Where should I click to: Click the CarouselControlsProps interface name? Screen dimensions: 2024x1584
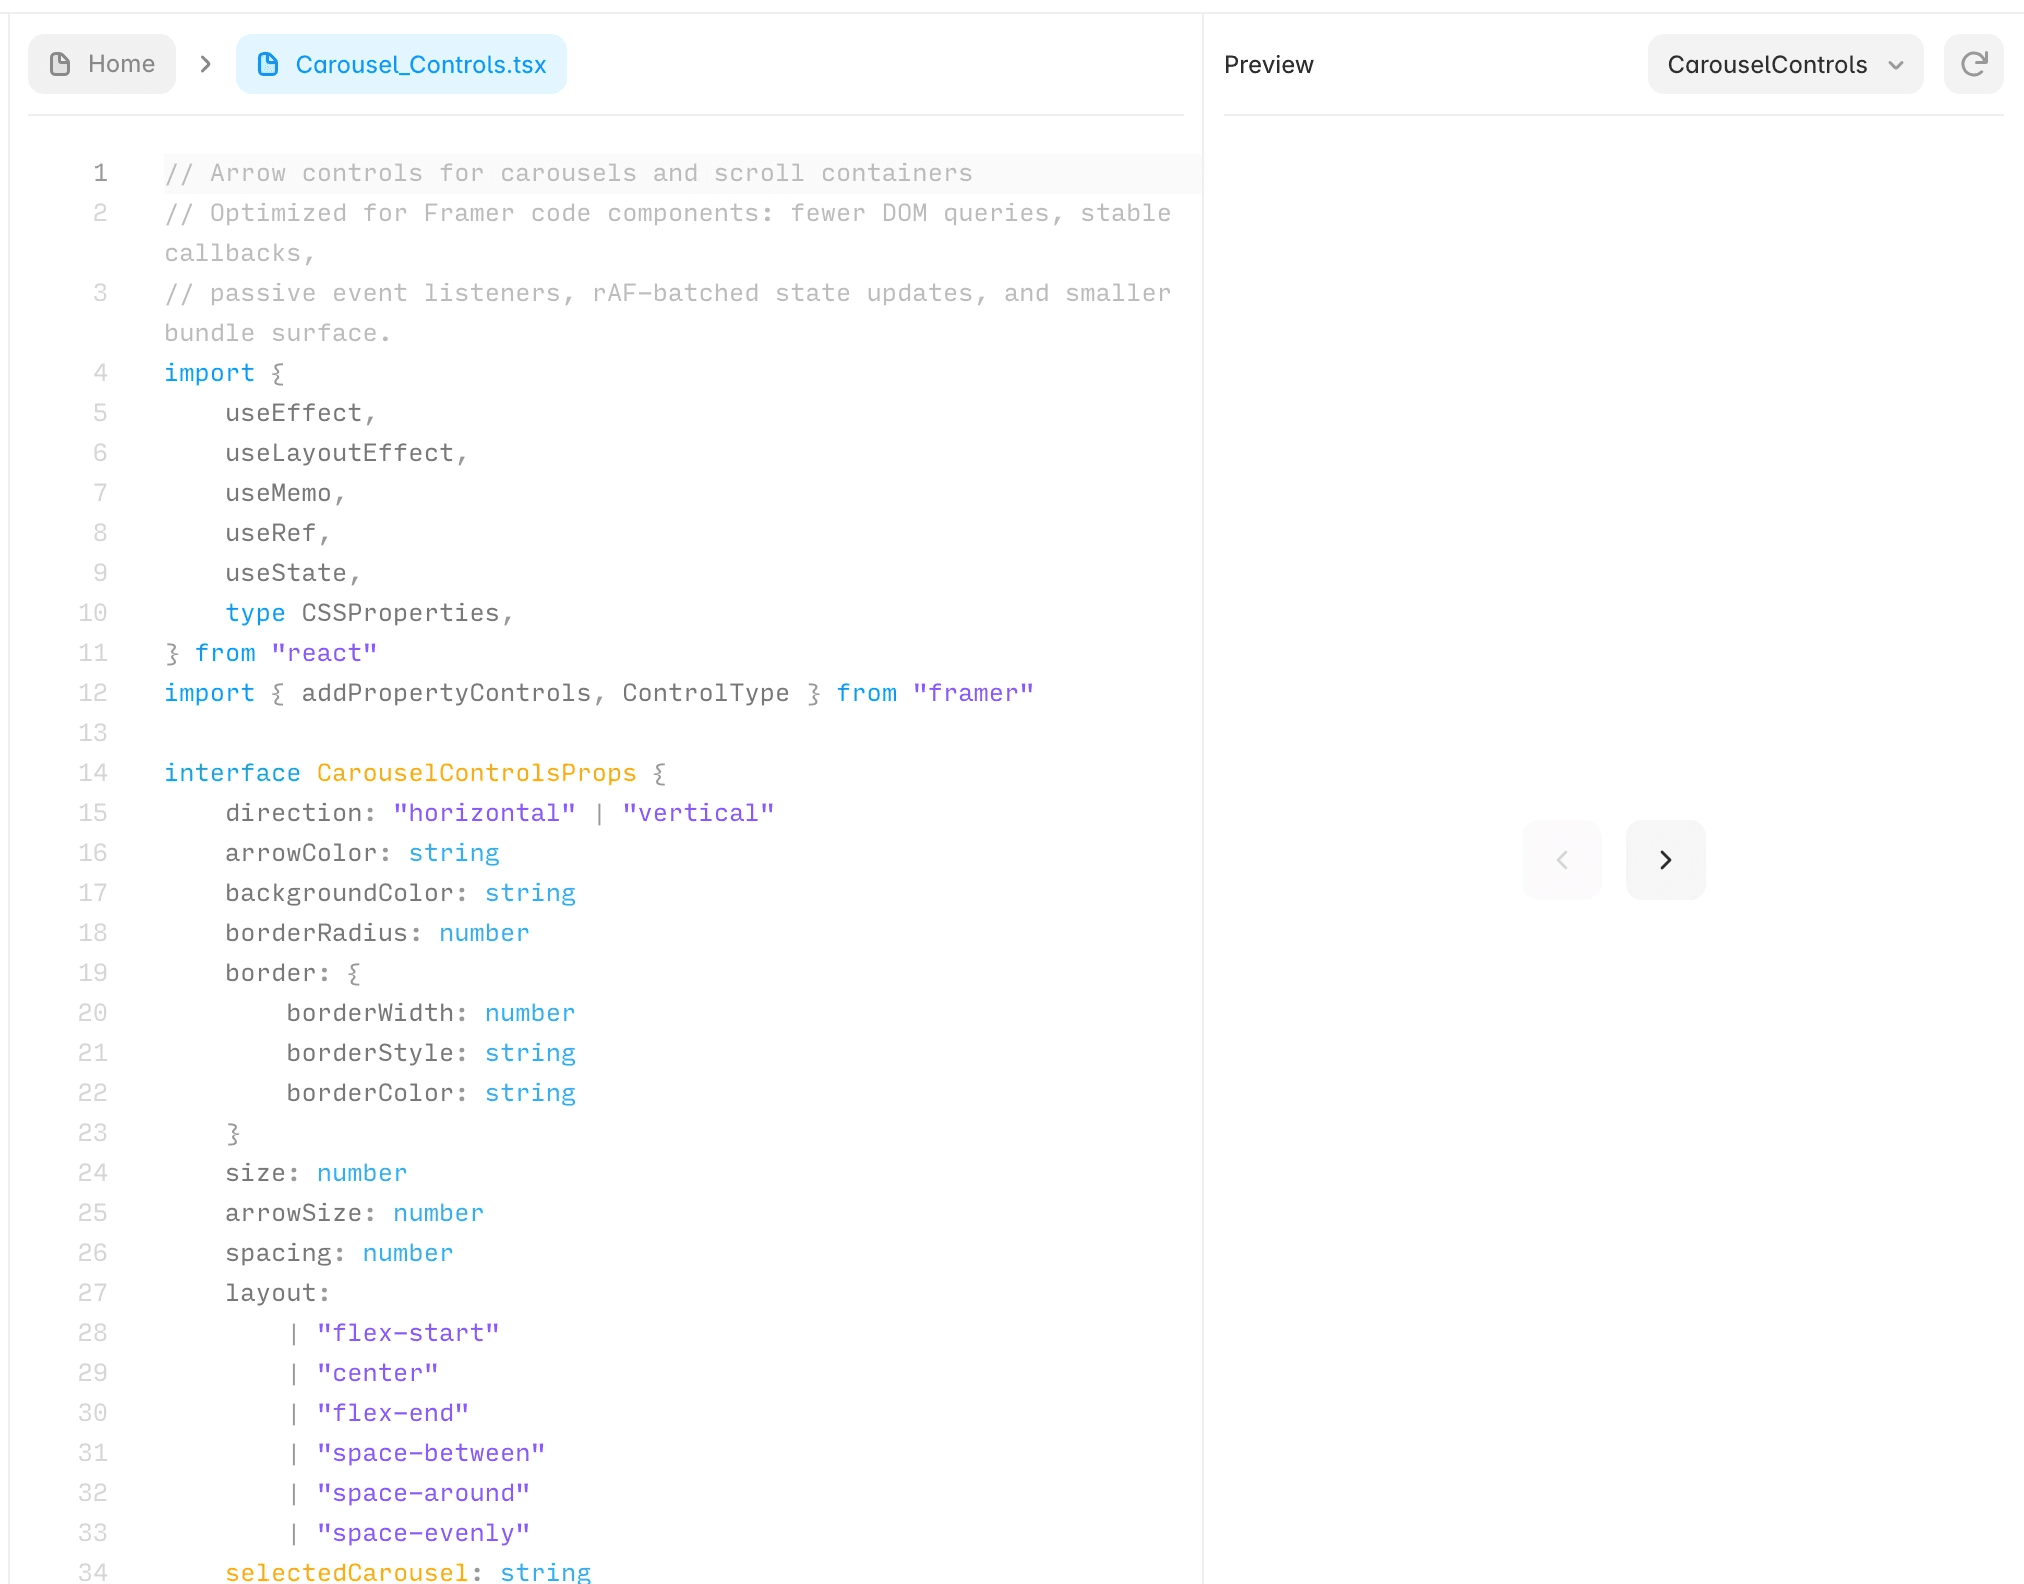click(476, 773)
